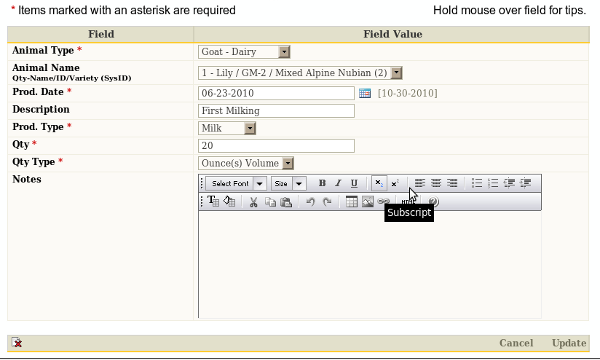
Task: Copy selected text in editor
Action: click(x=270, y=202)
